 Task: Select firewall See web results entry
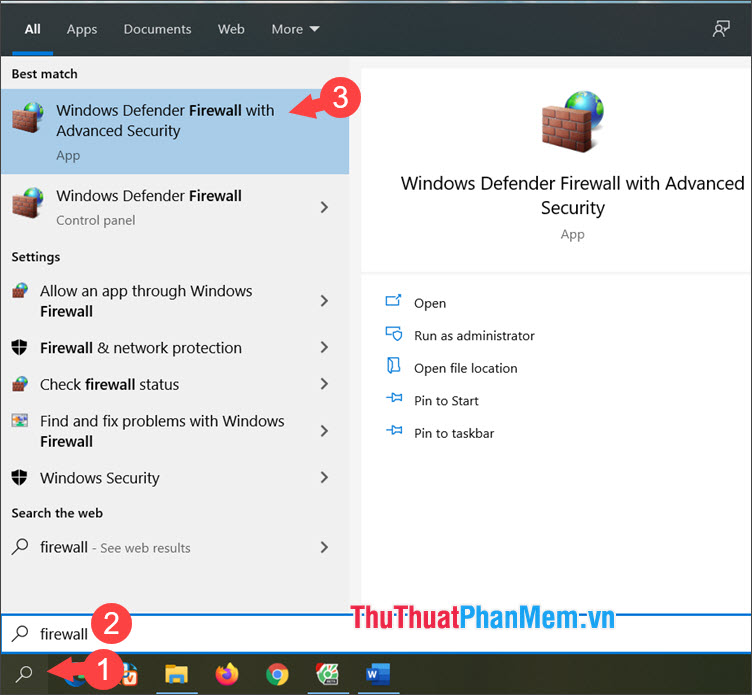pyautogui.click(x=175, y=547)
